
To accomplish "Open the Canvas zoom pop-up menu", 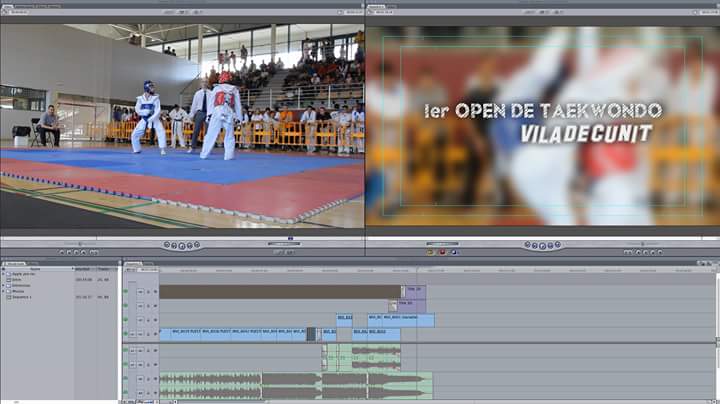I will [x=529, y=12].
